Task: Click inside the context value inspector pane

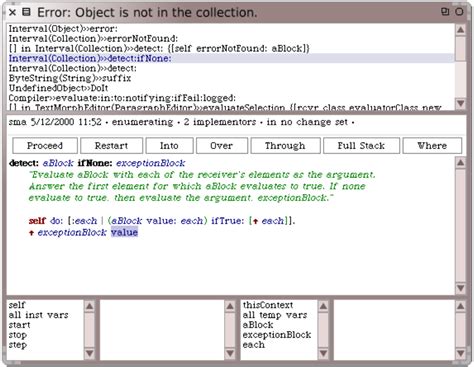Action: (x=394, y=330)
